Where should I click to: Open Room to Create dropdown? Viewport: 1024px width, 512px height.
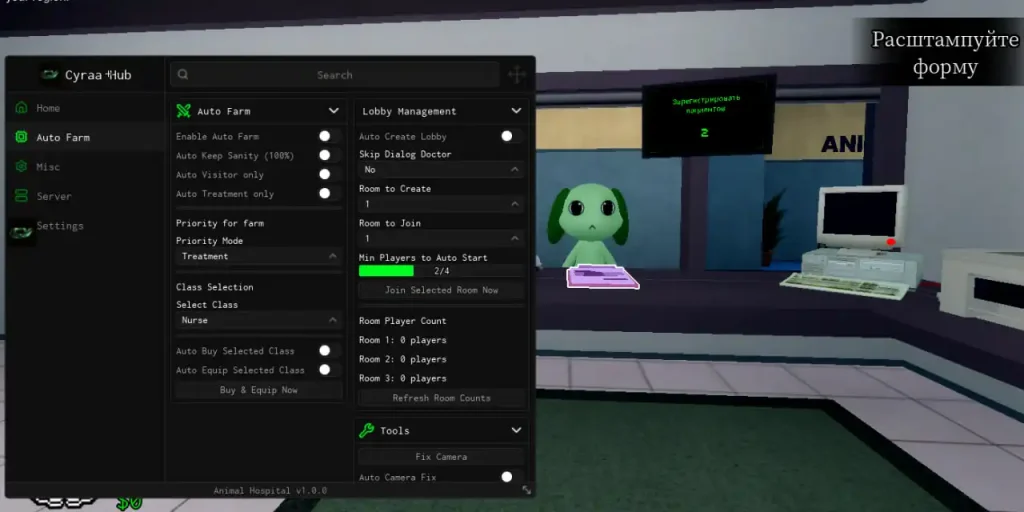coord(441,204)
